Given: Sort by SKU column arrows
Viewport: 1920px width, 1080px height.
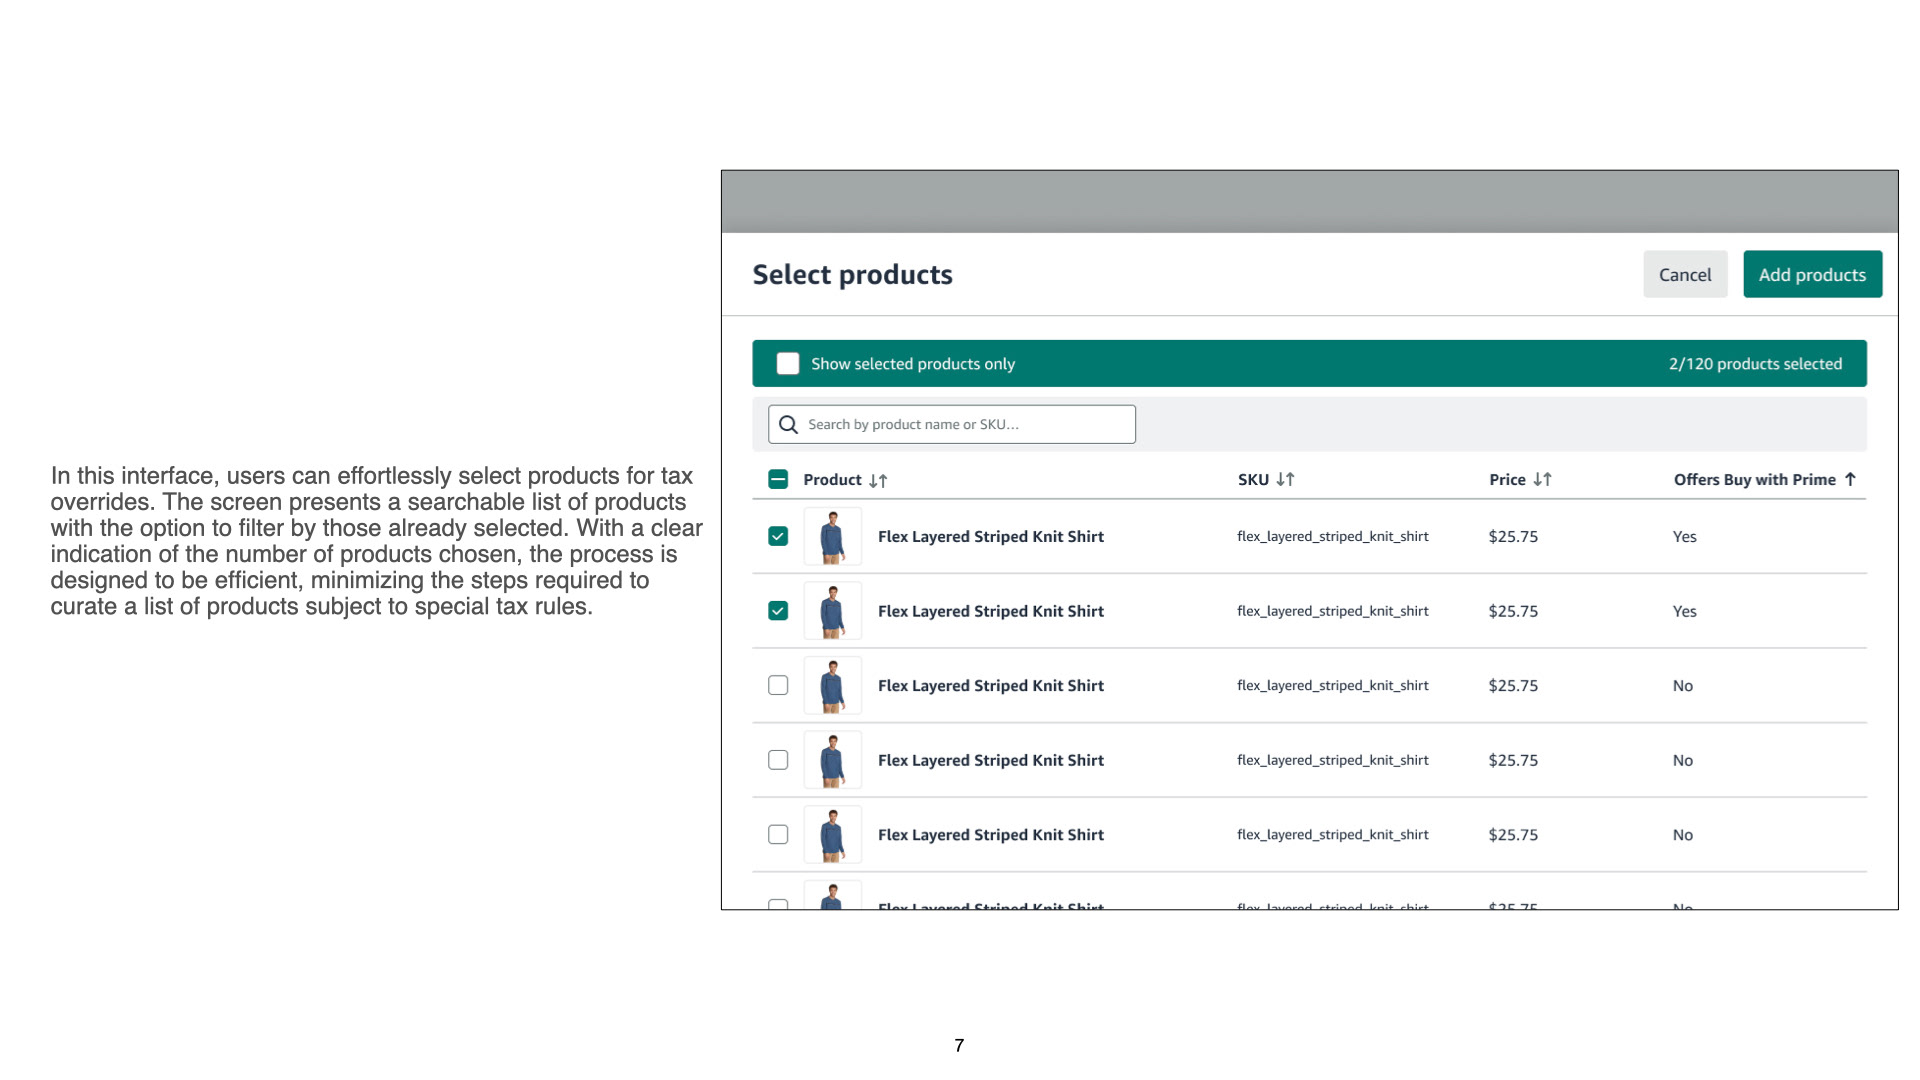Looking at the screenshot, I should pyautogui.click(x=1285, y=480).
